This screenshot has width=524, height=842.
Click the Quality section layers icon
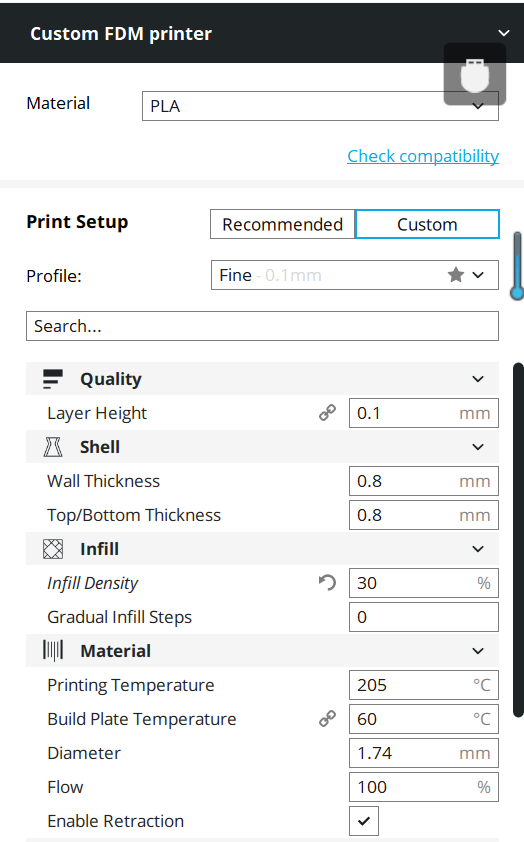click(53, 379)
